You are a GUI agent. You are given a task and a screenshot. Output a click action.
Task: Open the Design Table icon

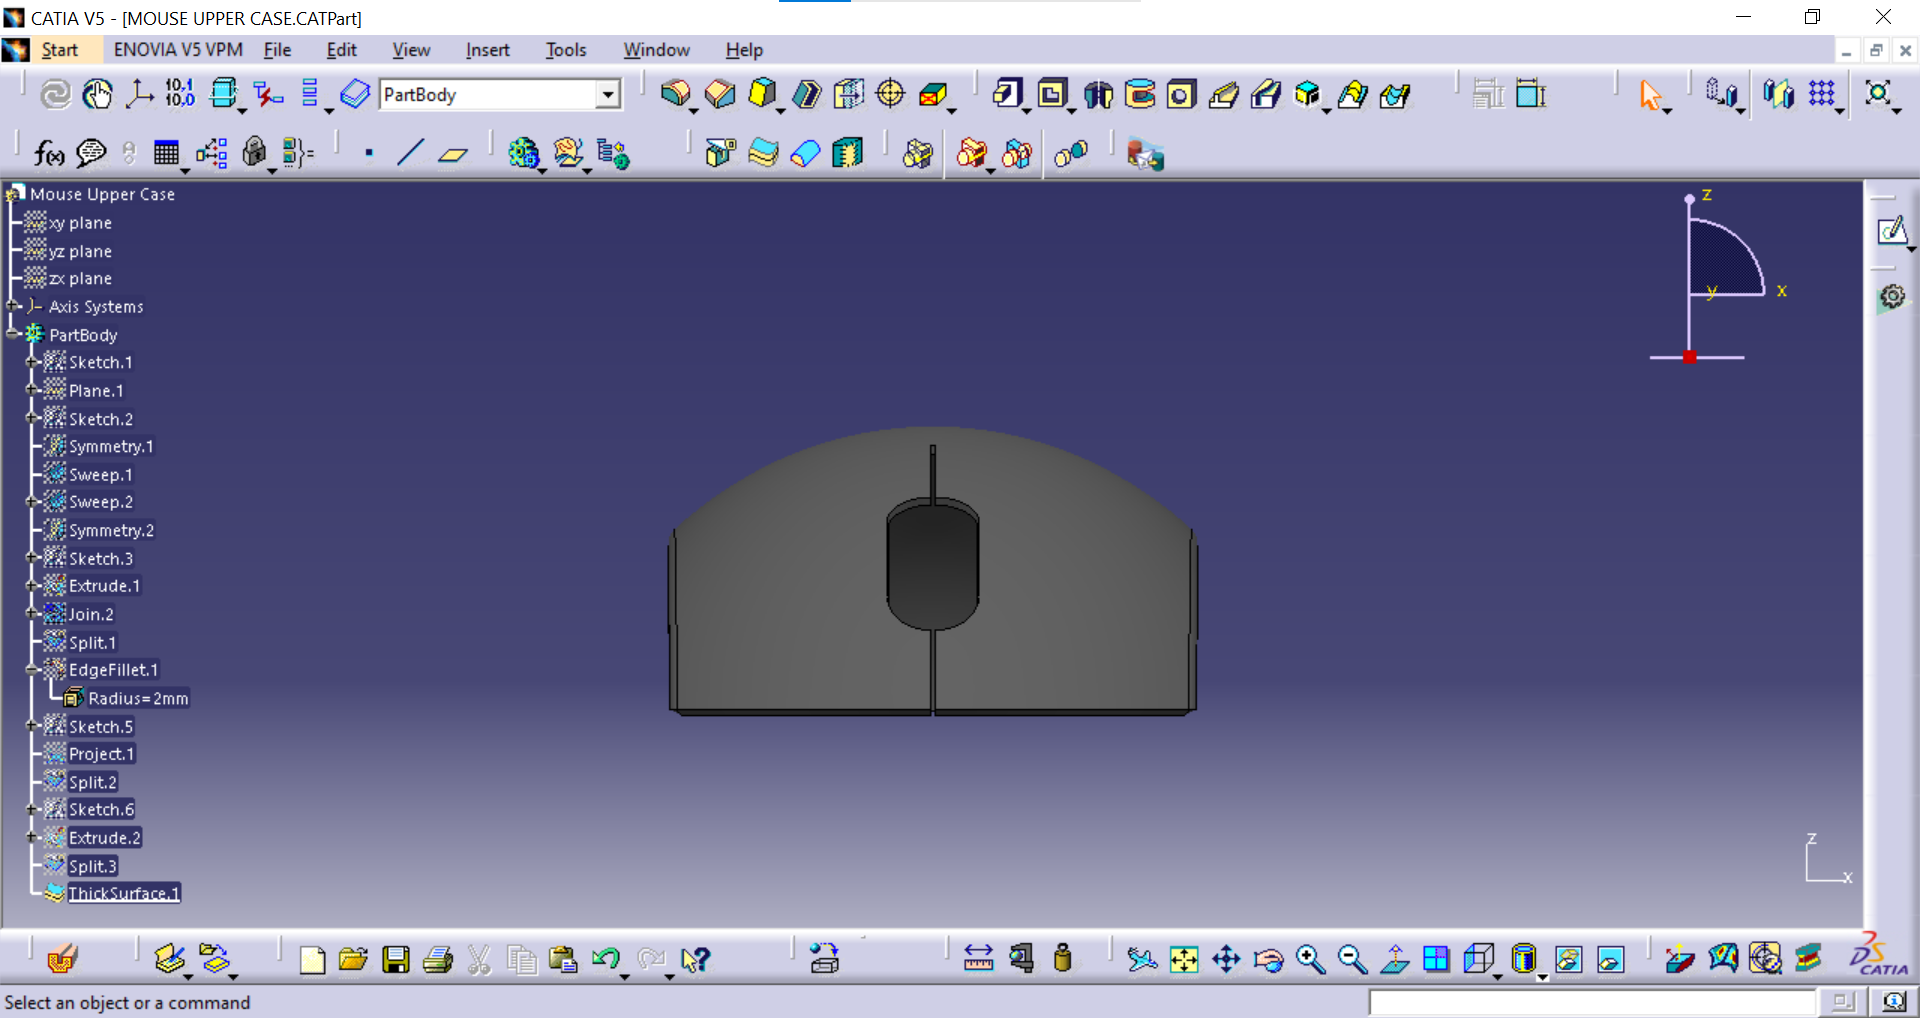166,153
